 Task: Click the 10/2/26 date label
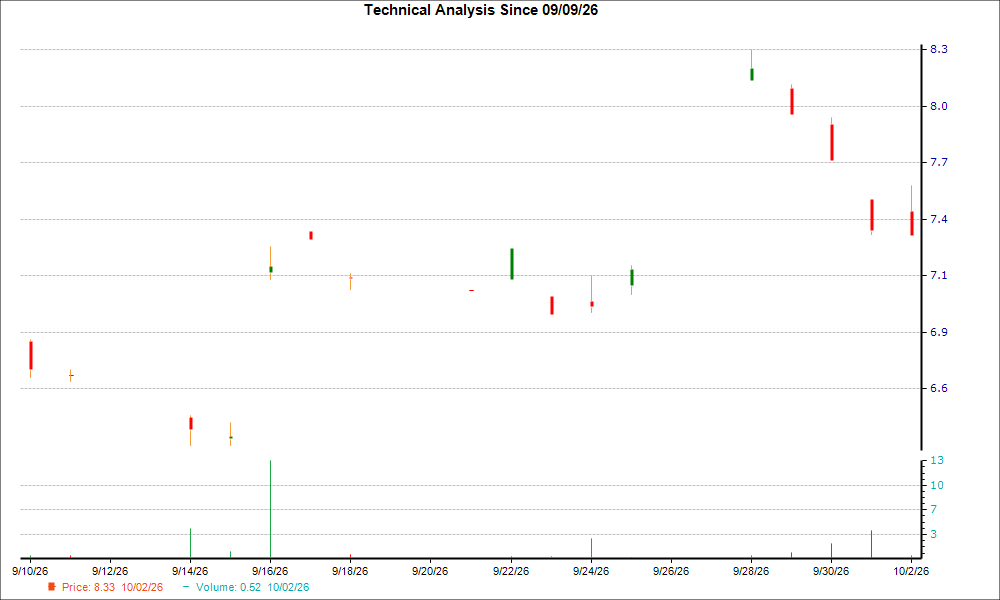coord(911,571)
